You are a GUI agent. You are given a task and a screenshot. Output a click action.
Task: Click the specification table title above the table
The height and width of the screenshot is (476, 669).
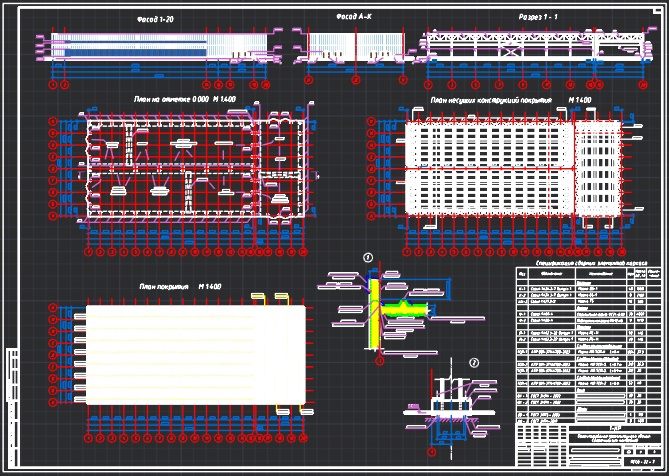click(x=591, y=264)
